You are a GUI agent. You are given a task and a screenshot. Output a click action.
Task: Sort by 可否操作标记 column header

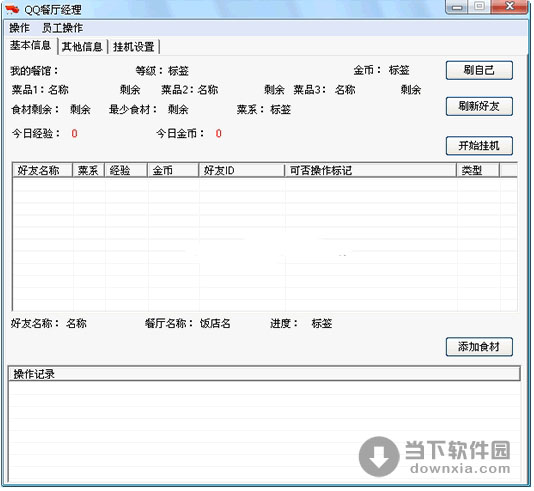point(371,170)
